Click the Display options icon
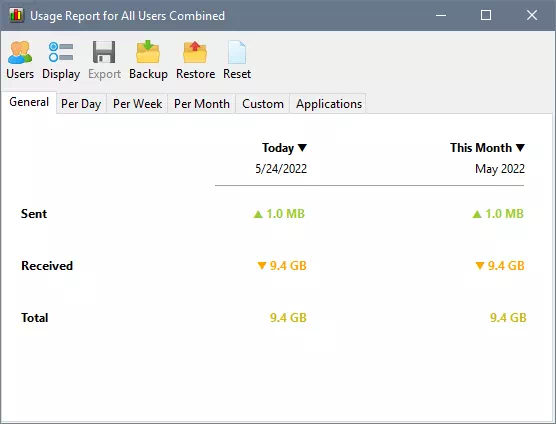The image size is (556, 424). 61,52
